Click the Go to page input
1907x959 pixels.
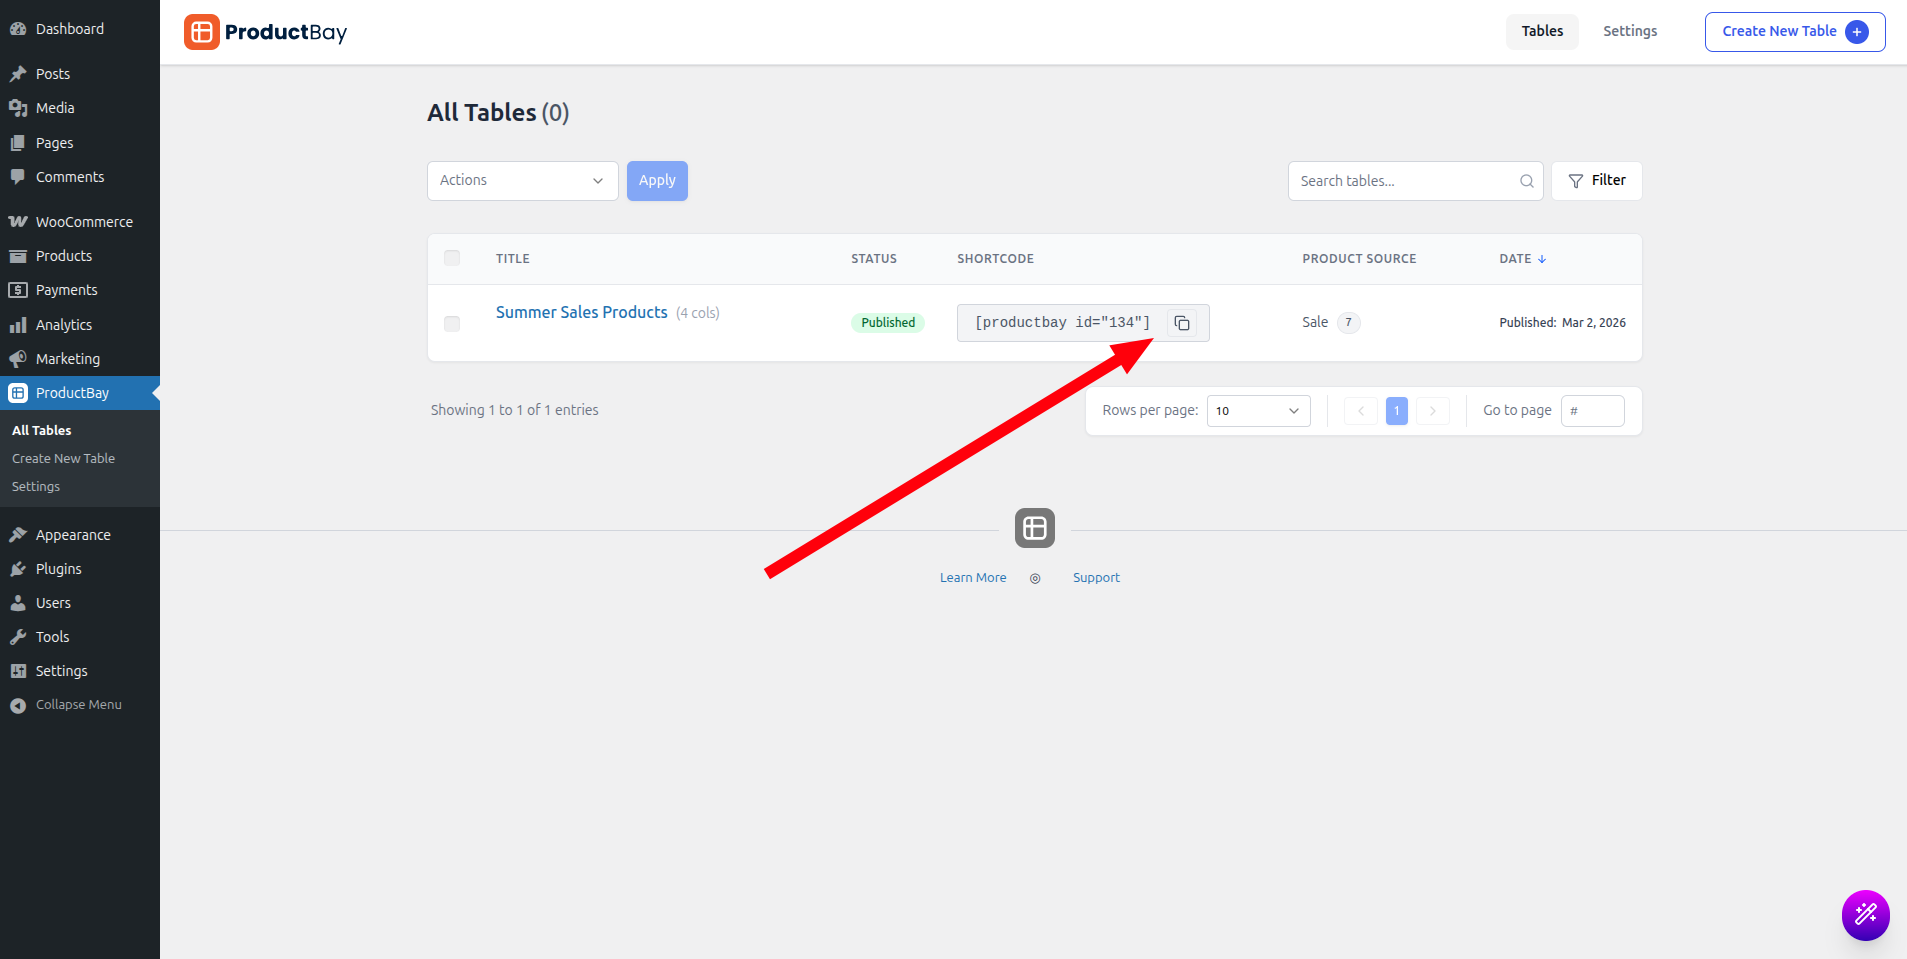pos(1592,411)
